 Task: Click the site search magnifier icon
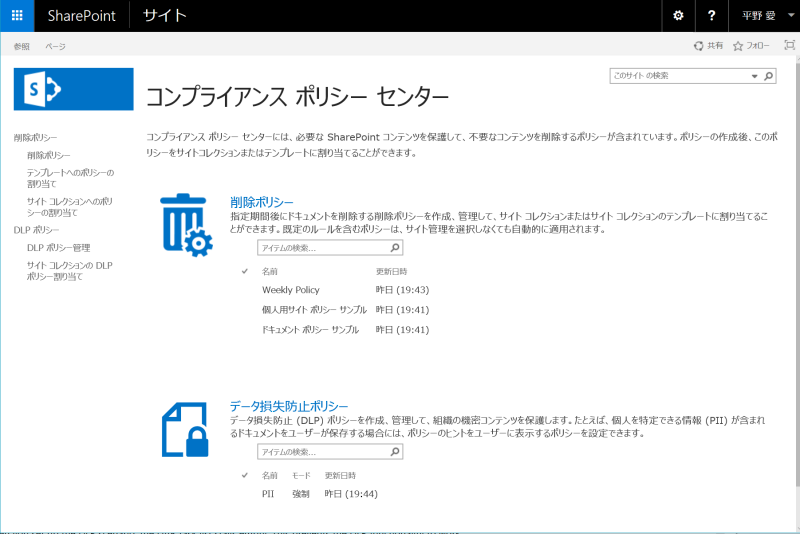pos(768,76)
